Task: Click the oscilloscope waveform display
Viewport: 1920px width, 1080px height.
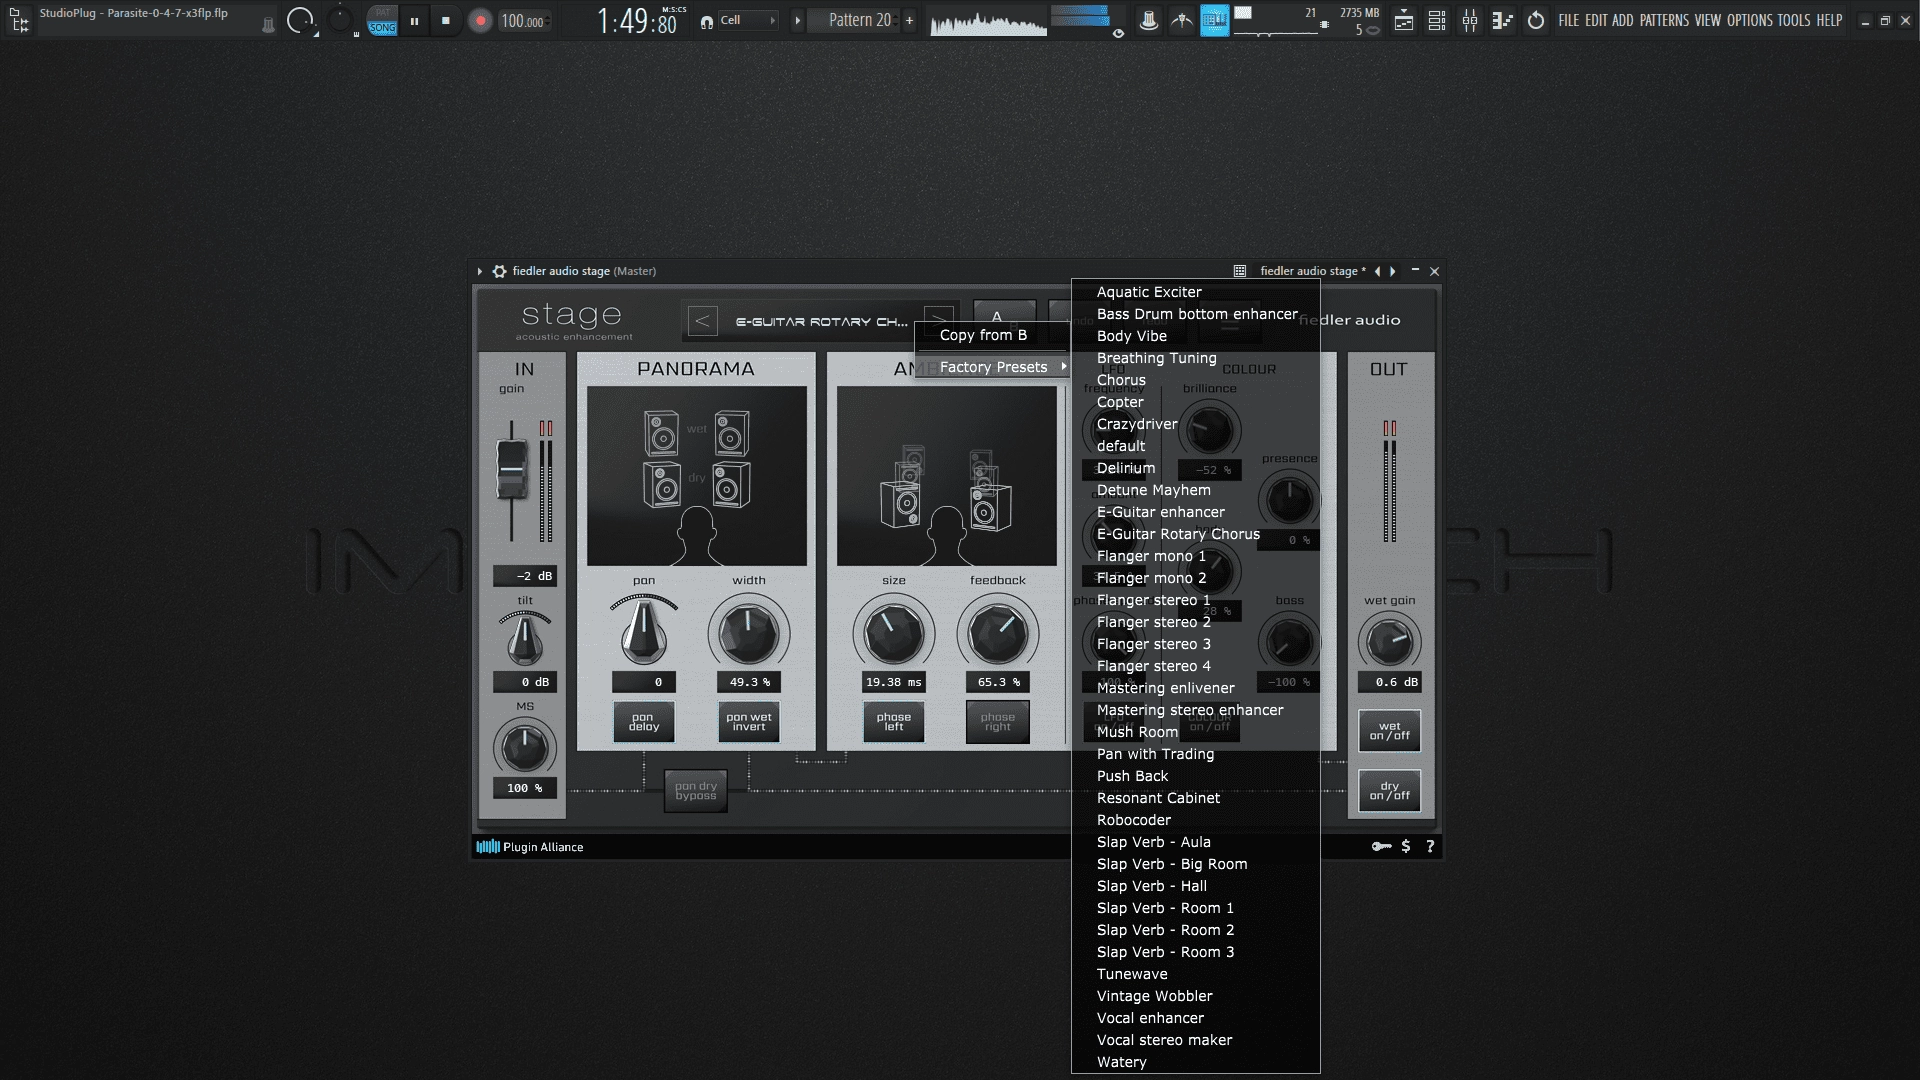Action: tap(988, 21)
